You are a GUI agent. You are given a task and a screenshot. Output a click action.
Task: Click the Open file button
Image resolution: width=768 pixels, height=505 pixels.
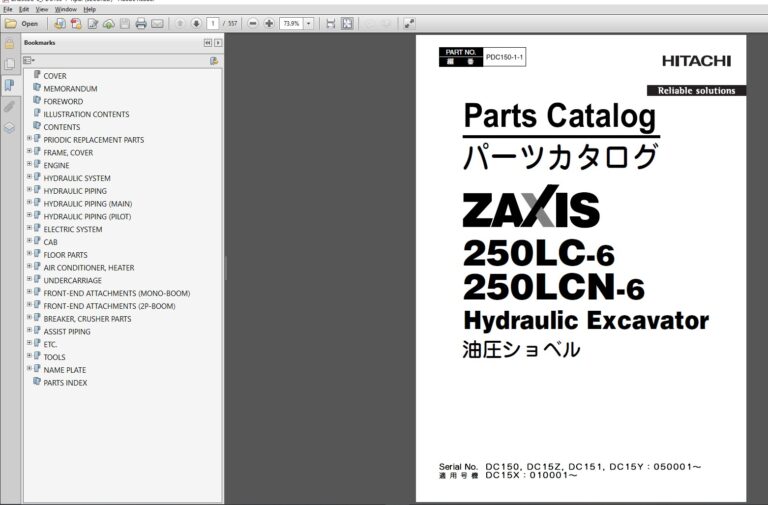point(21,23)
